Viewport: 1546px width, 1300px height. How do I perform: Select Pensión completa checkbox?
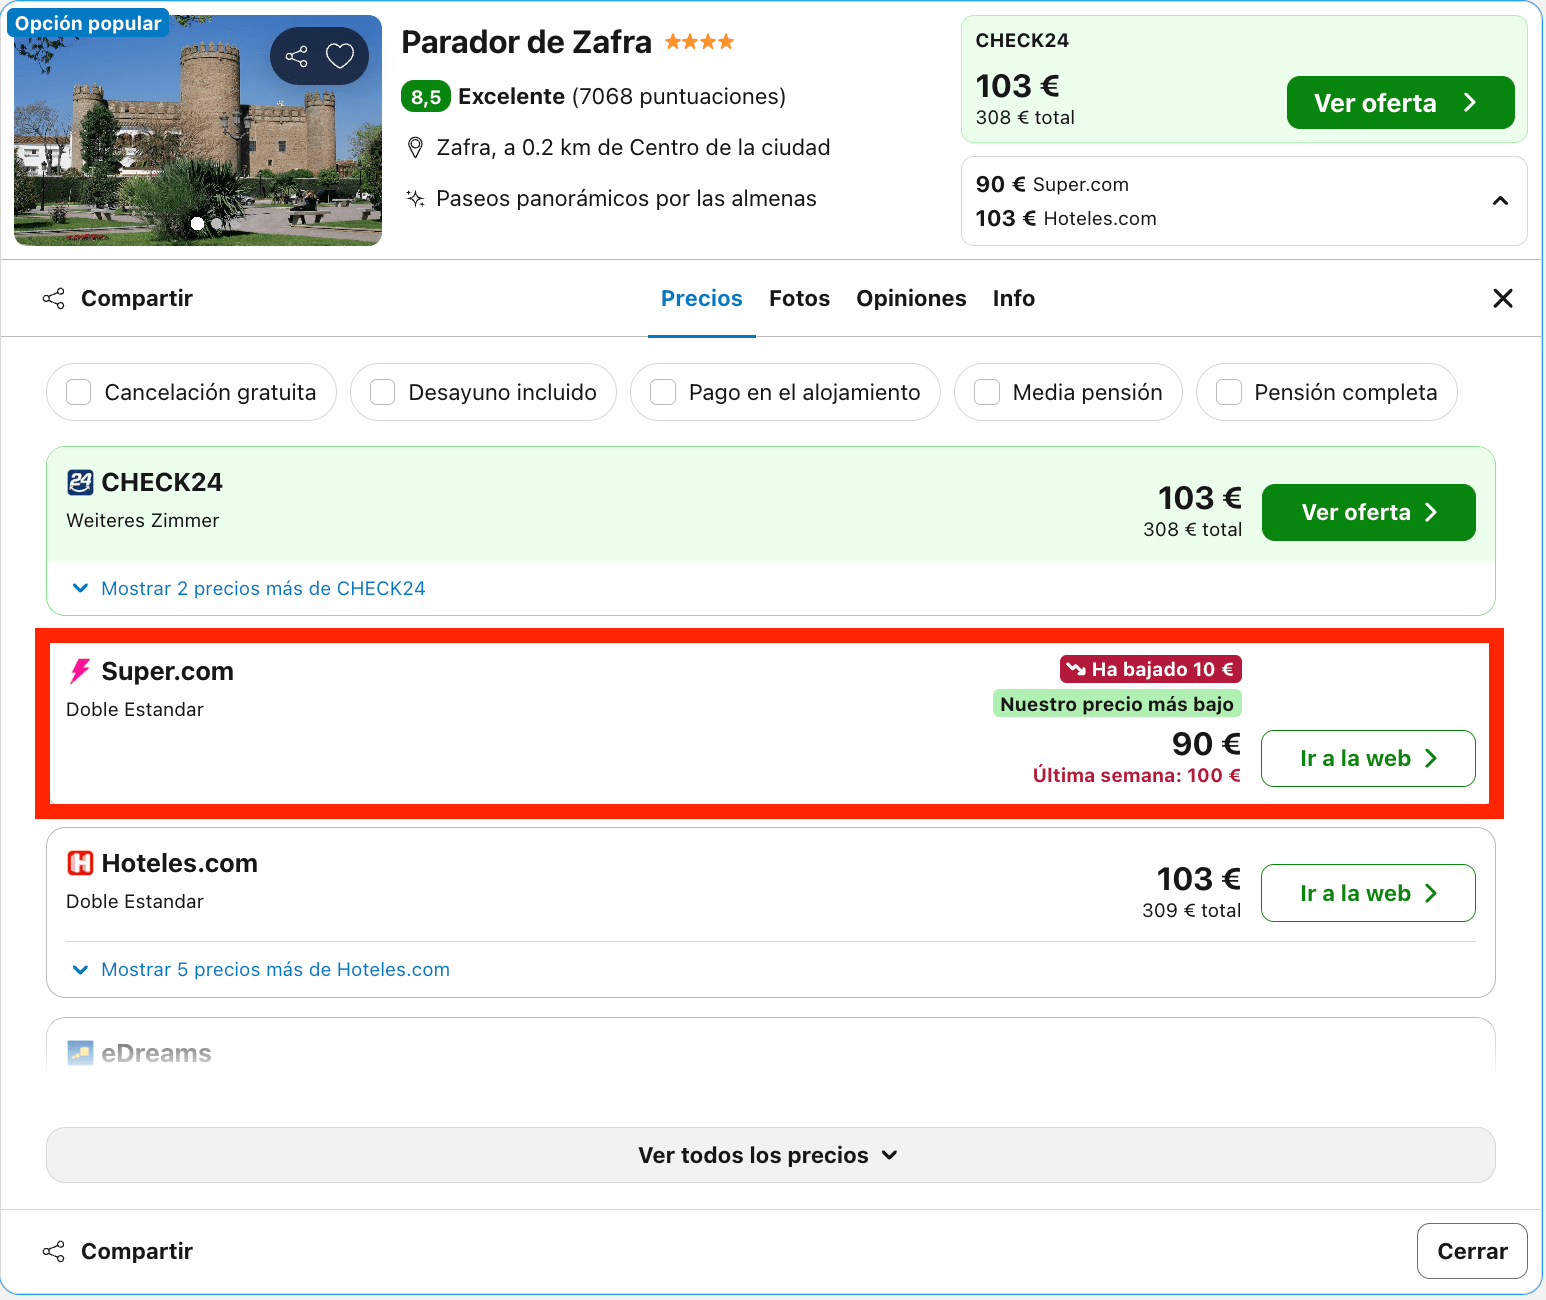coord(1229,392)
